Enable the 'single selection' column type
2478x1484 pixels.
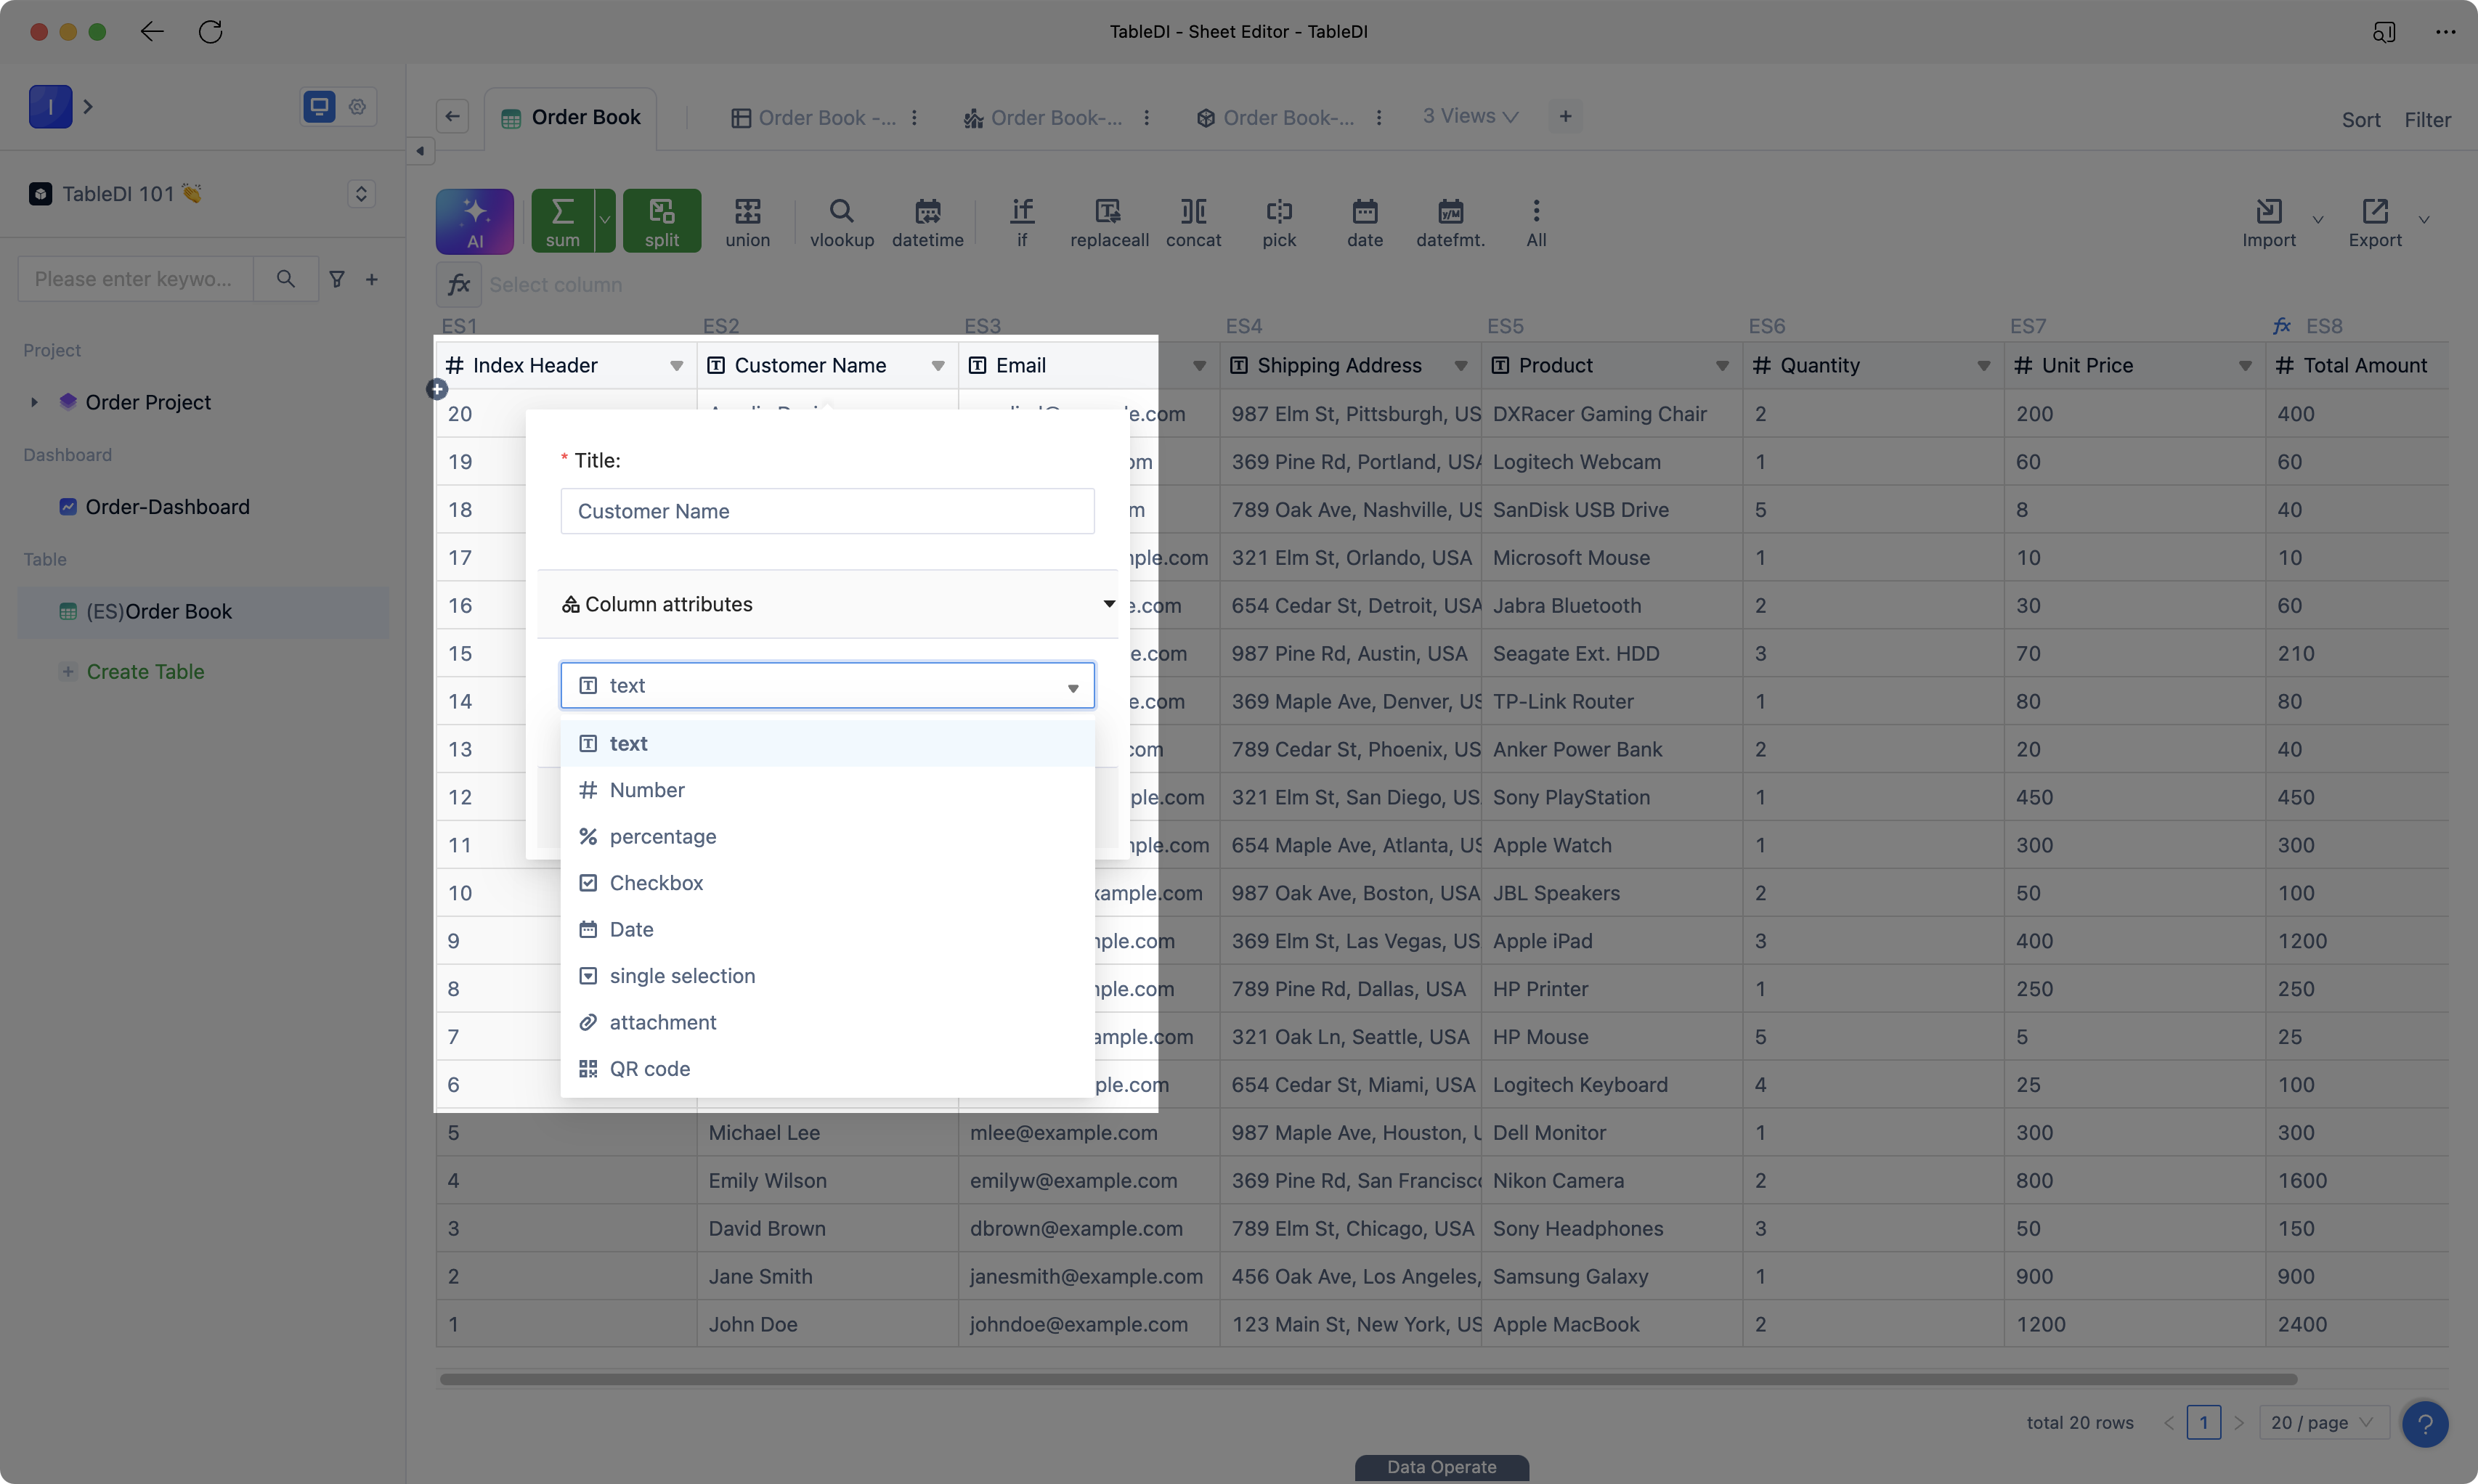tap(682, 975)
